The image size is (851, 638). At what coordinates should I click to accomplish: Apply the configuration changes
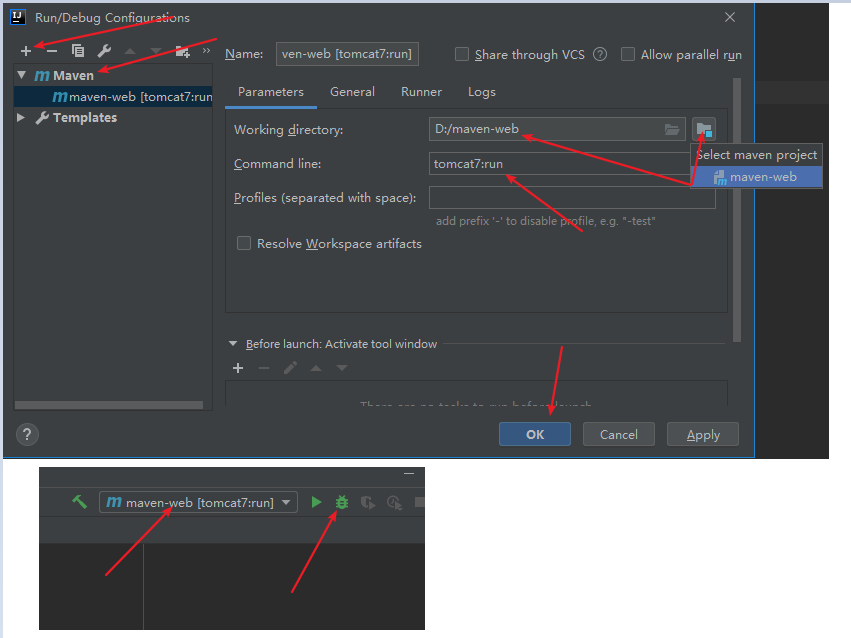click(703, 434)
